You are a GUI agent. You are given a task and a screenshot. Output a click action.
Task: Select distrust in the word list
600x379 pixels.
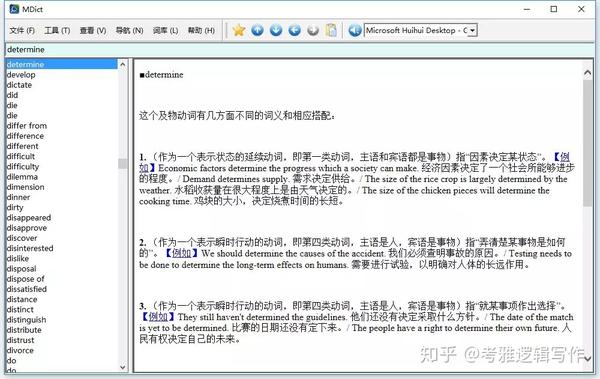tap(20, 340)
